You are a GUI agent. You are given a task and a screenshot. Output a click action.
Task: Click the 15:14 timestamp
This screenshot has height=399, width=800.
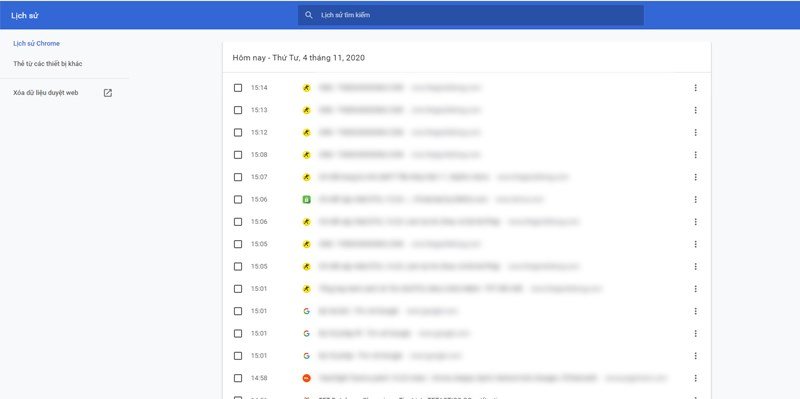(259, 88)
